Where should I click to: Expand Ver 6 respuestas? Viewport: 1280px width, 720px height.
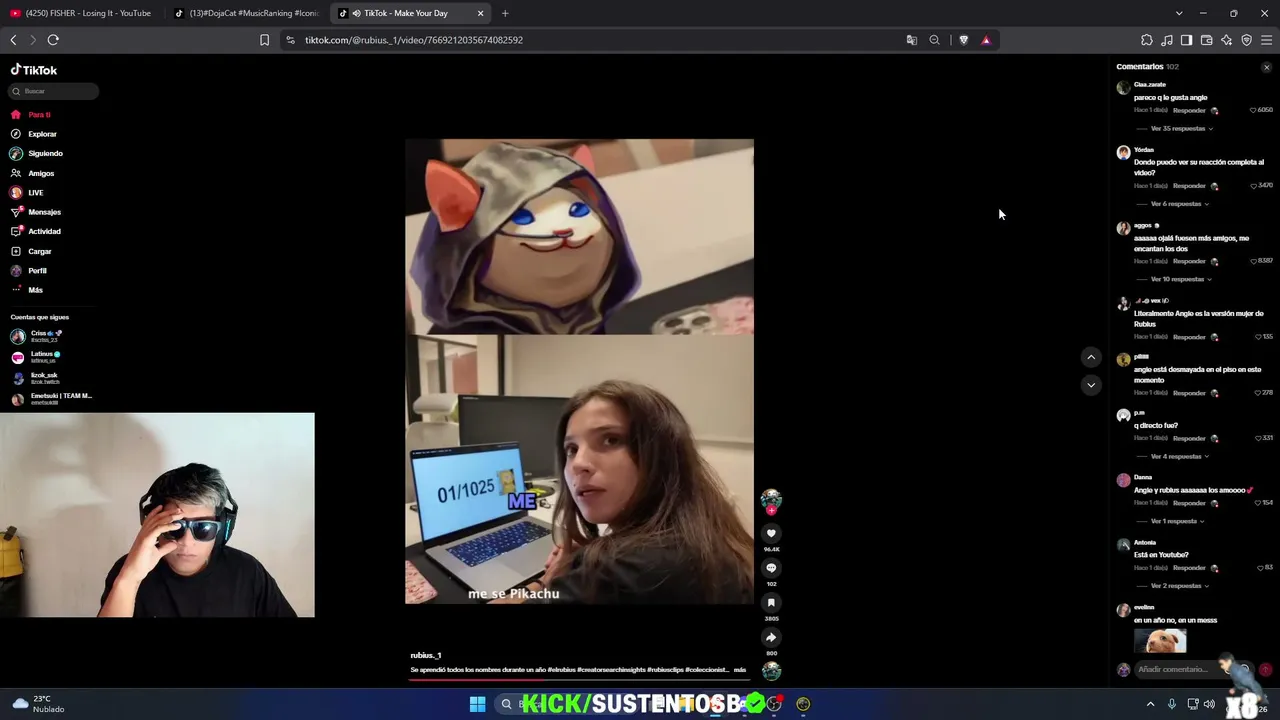click(x=1180, y=204)
